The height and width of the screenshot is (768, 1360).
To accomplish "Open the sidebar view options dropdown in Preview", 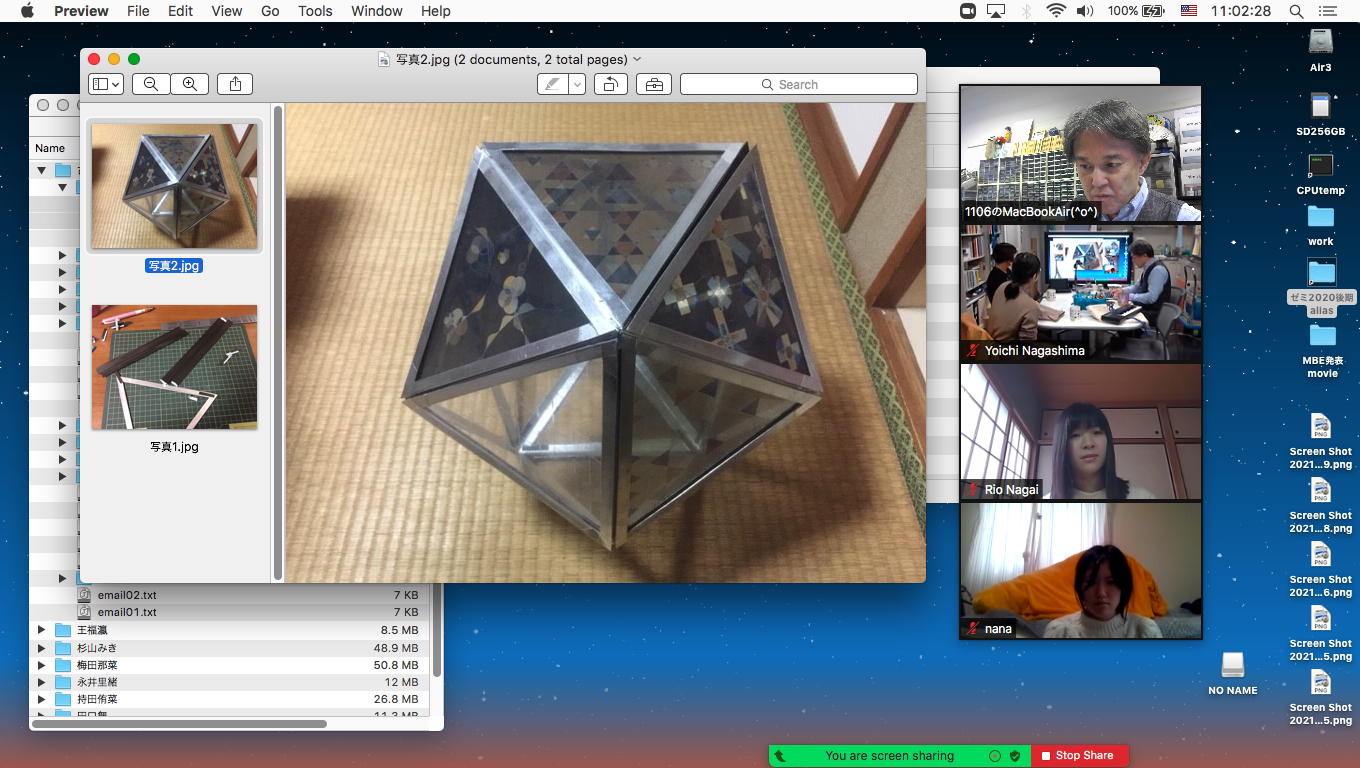I will tap(105, 85).
